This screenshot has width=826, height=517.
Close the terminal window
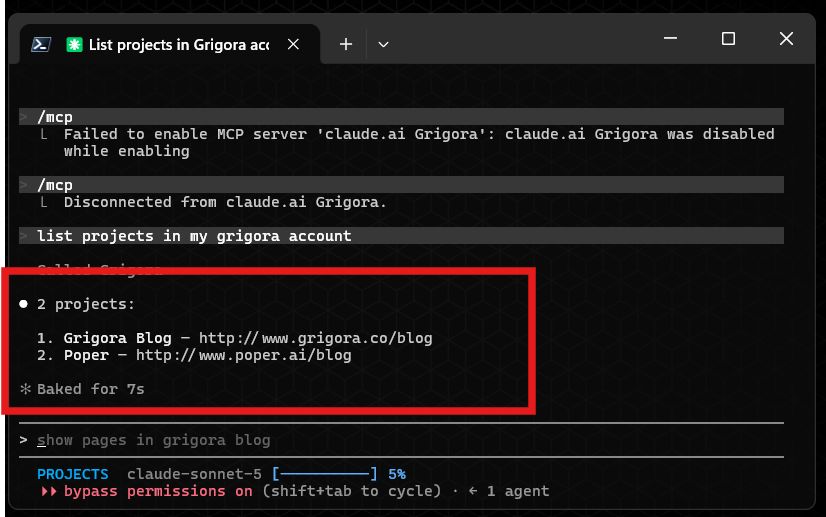pyautogui.click(x=786, y=38)
